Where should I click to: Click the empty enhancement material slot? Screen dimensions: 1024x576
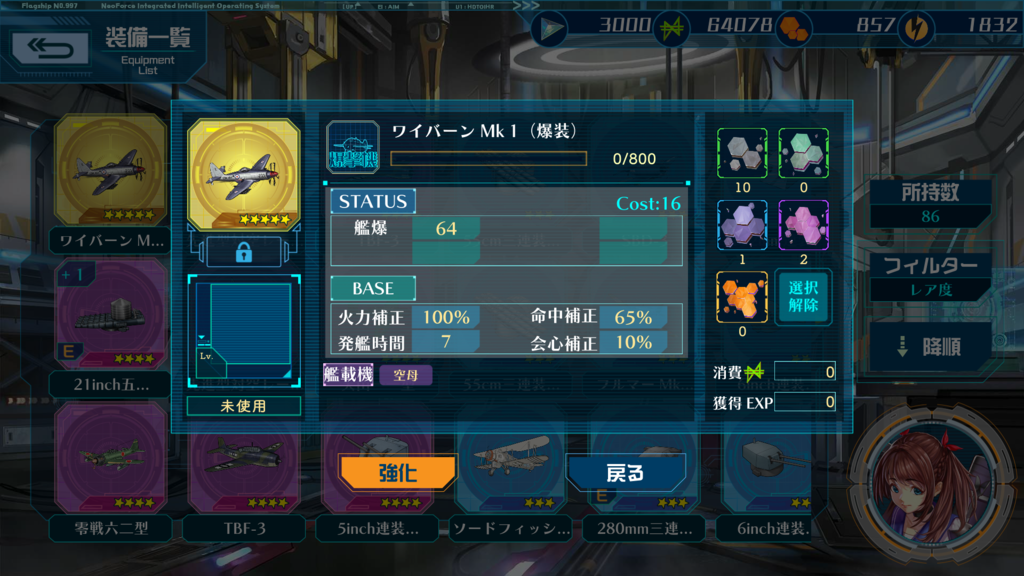[x=244, y=331]
